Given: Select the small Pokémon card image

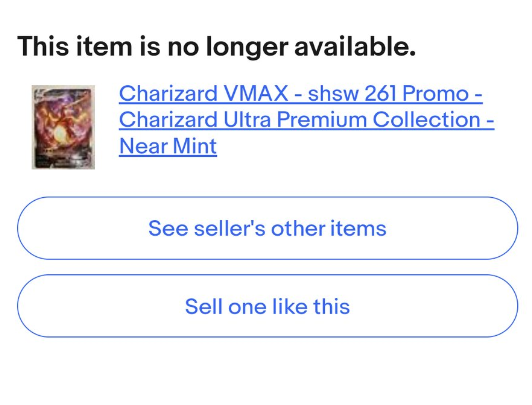Looking at the screenshot, I should point(63,127).
